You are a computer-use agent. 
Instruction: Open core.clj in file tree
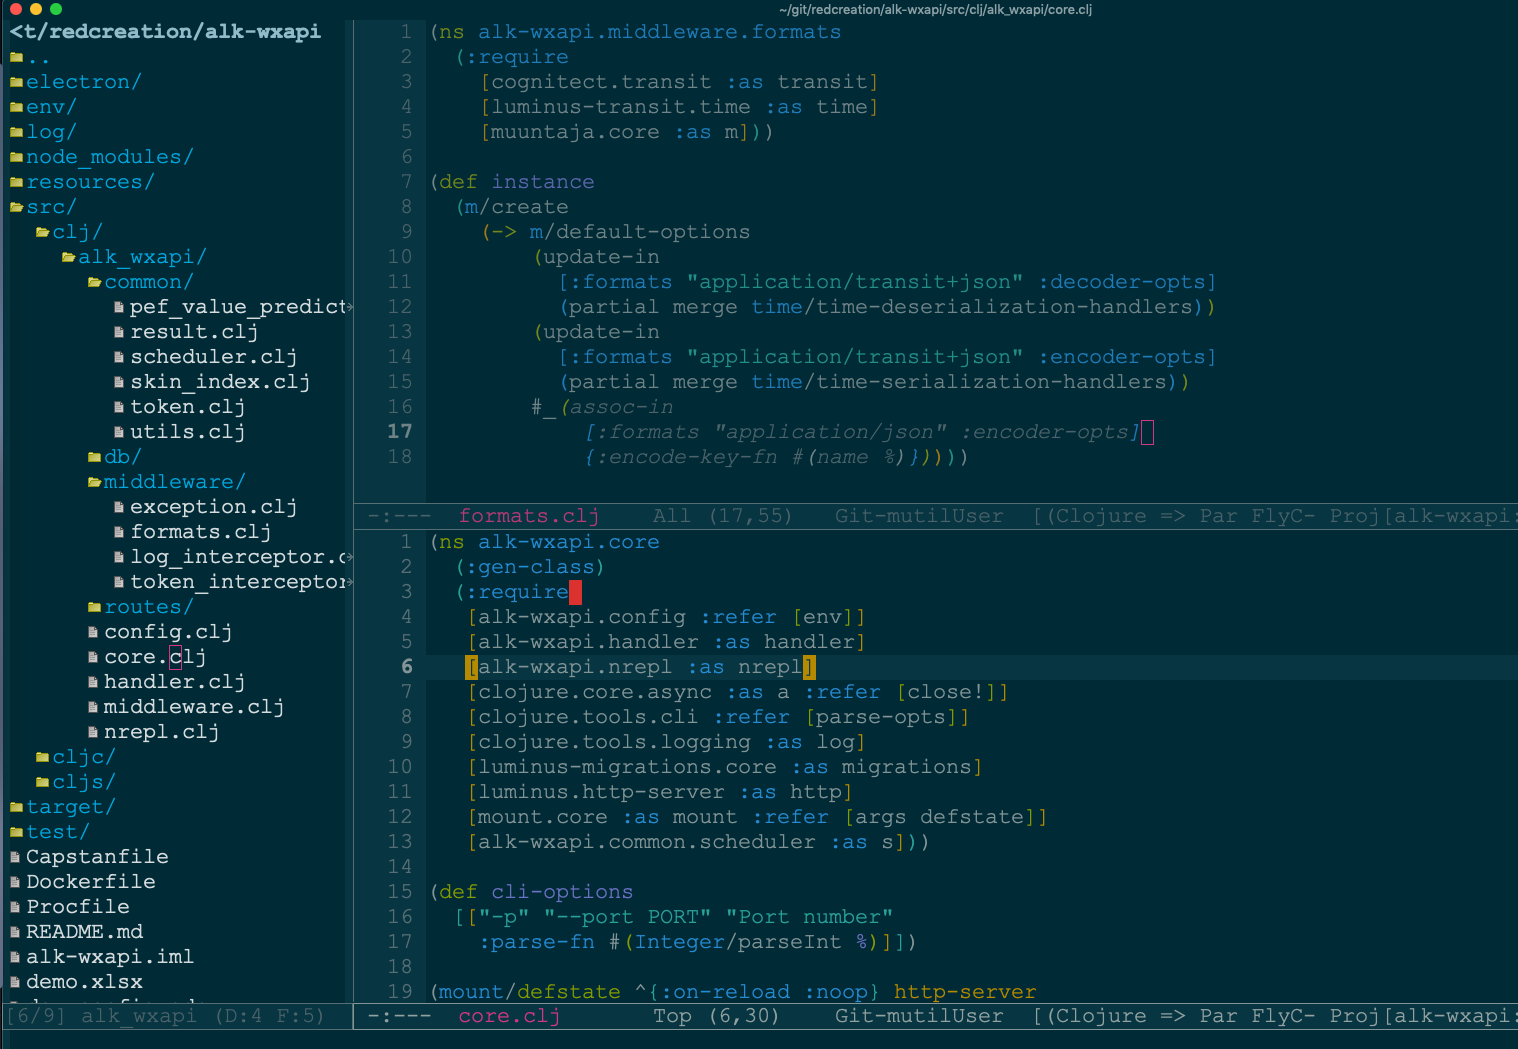click(155, 657)
